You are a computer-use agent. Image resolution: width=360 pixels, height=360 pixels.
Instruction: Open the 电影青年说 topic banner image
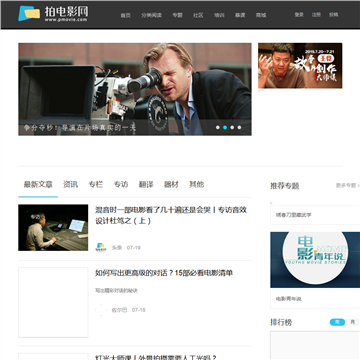(x=315, y=260)
